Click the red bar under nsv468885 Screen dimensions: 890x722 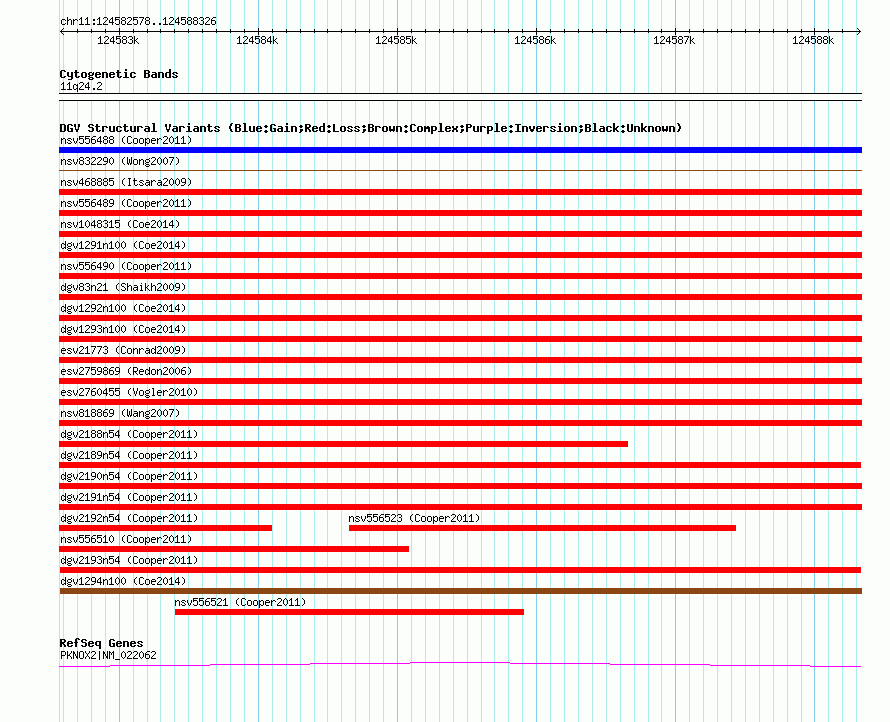[460, 192]
